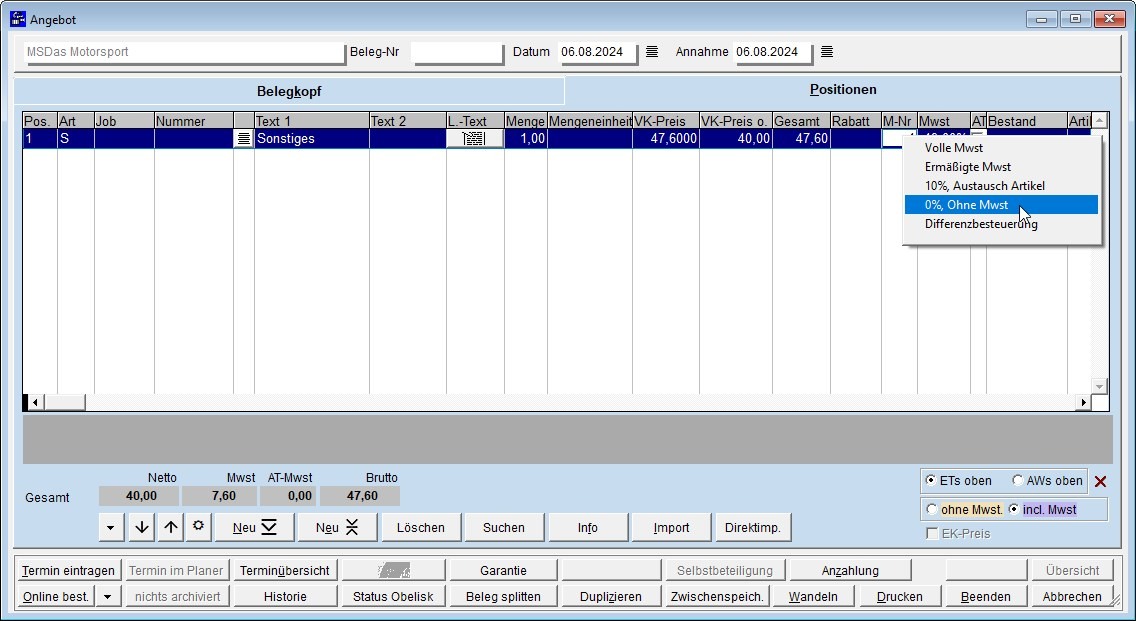The height and width of the screenshot is (621, 1136).
Task: Click the M-Nr cell dropdown in row 1
Action: click(x=898, y=138)
